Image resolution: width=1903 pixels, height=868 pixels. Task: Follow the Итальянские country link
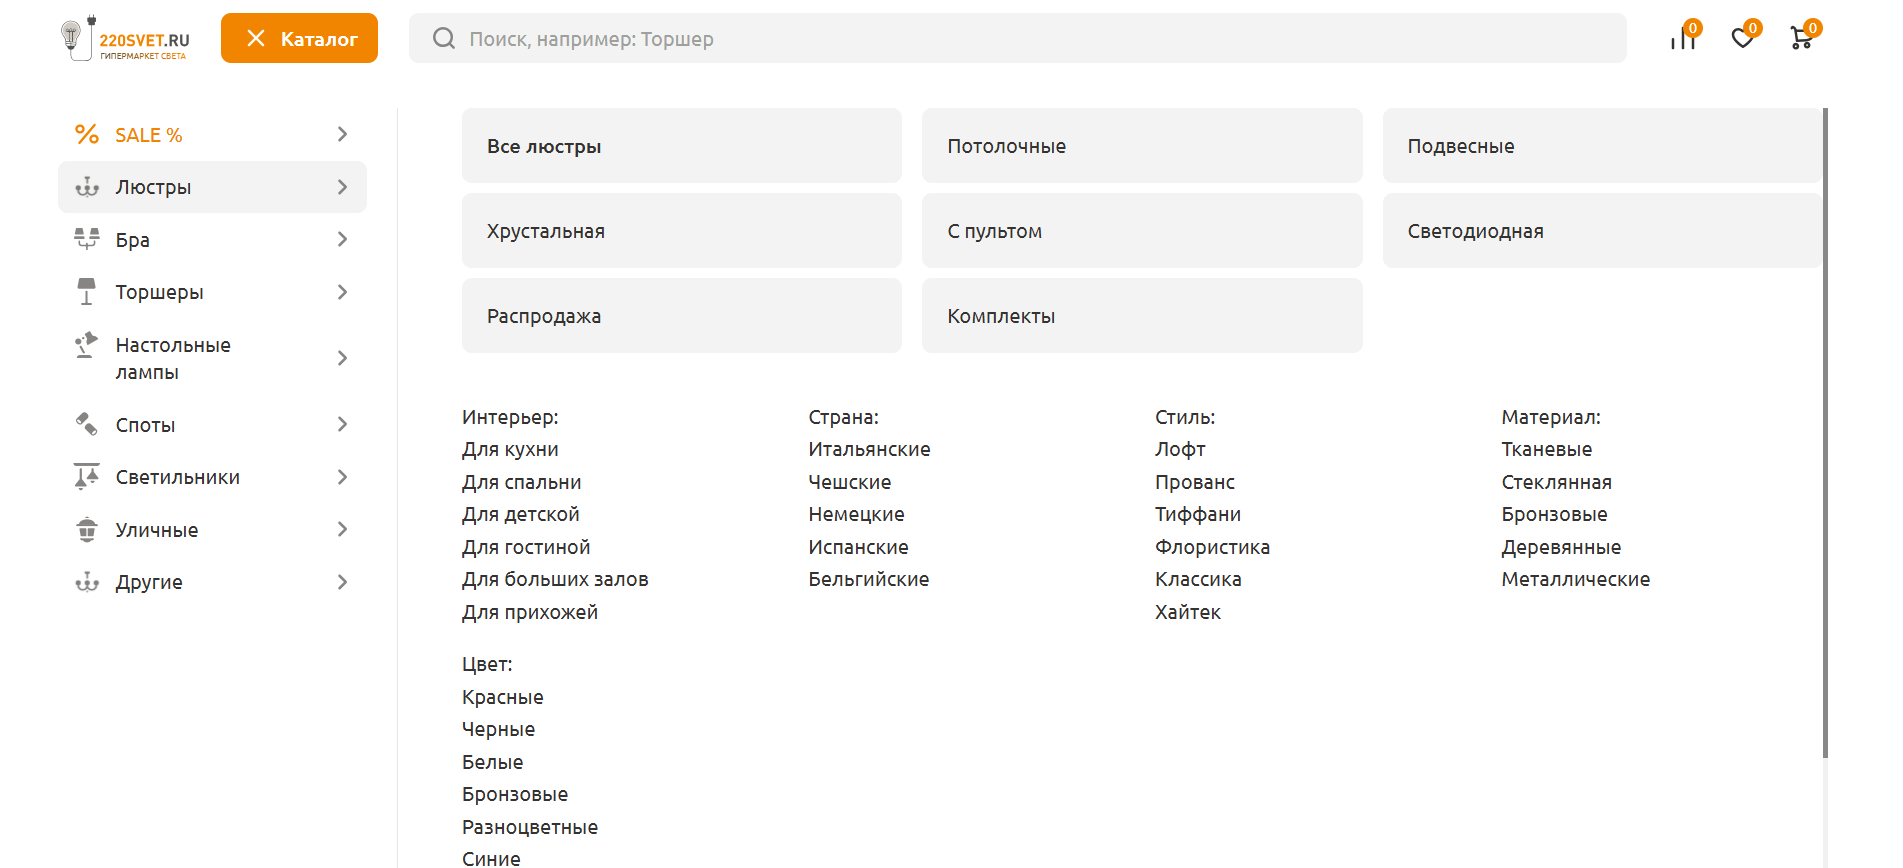point(869,449)
